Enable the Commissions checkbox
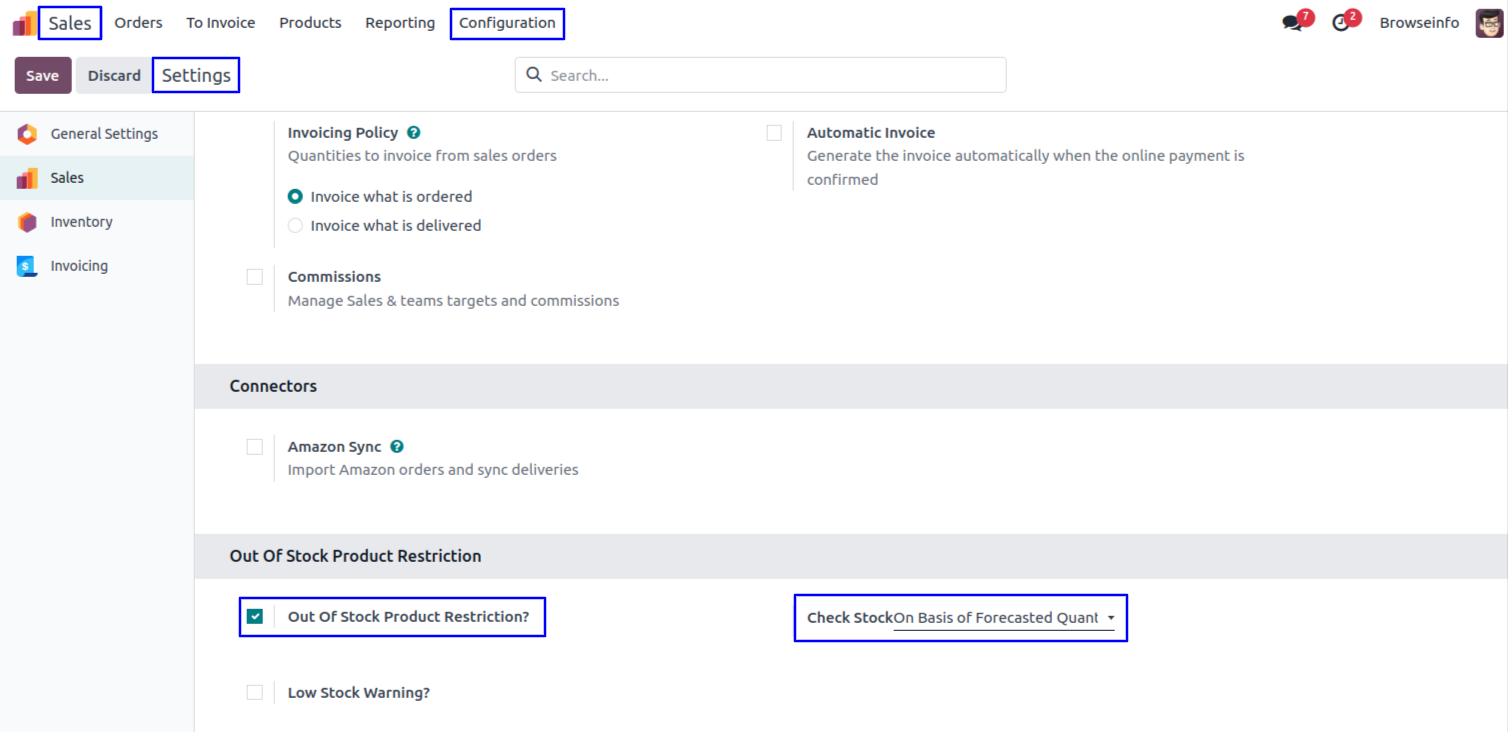 255,277
